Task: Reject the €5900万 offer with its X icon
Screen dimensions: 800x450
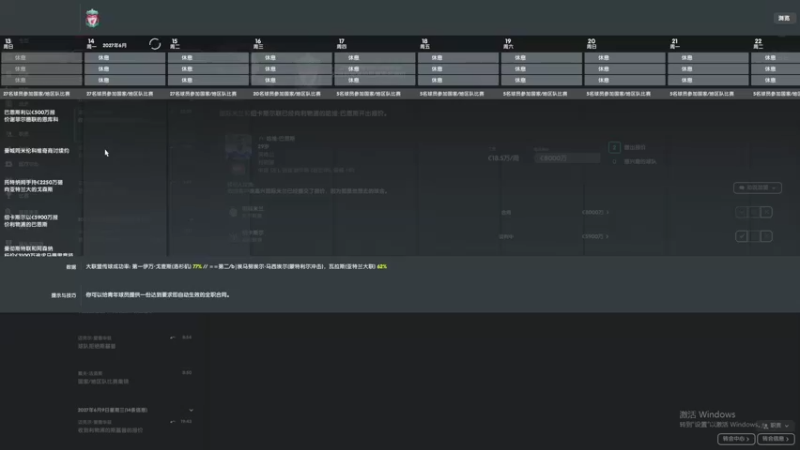Action: 766,236
